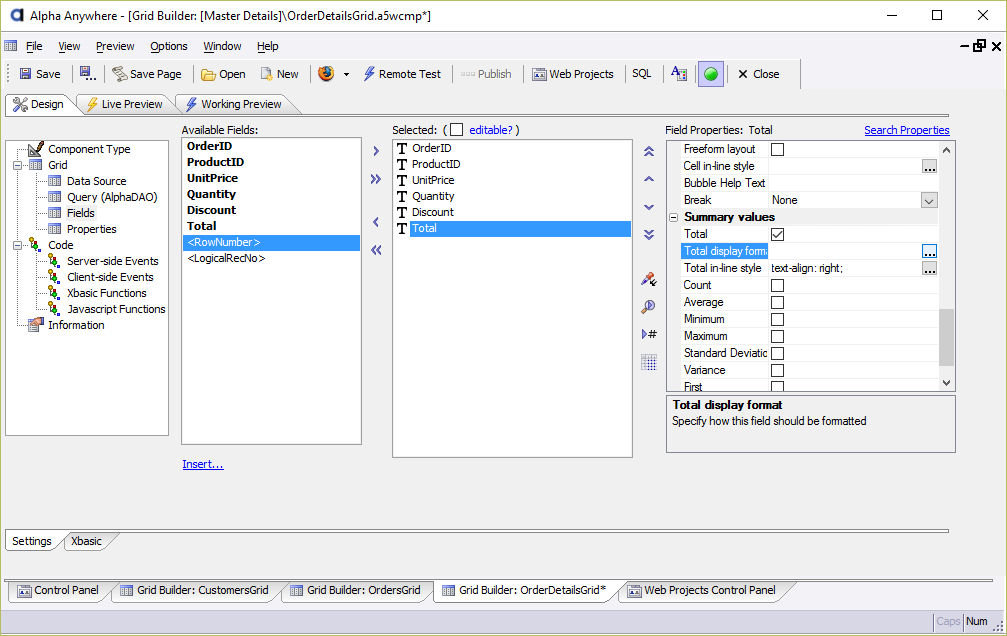This screenshot has height=636, width=1007.
Task: Click the grid layout icon below numbering
Action: coord(649,362)
